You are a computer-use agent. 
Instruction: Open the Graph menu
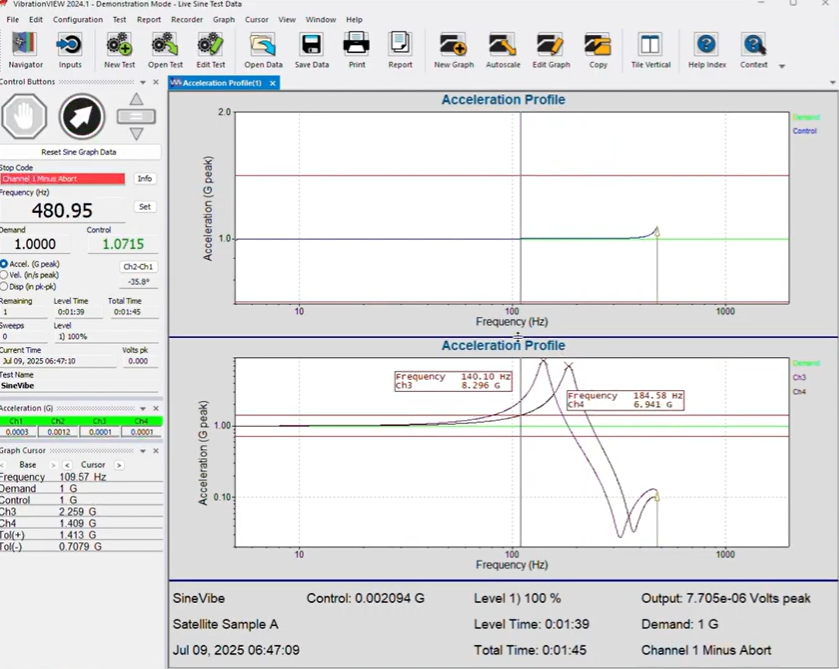pyautogui.click(x=224, y=20)
